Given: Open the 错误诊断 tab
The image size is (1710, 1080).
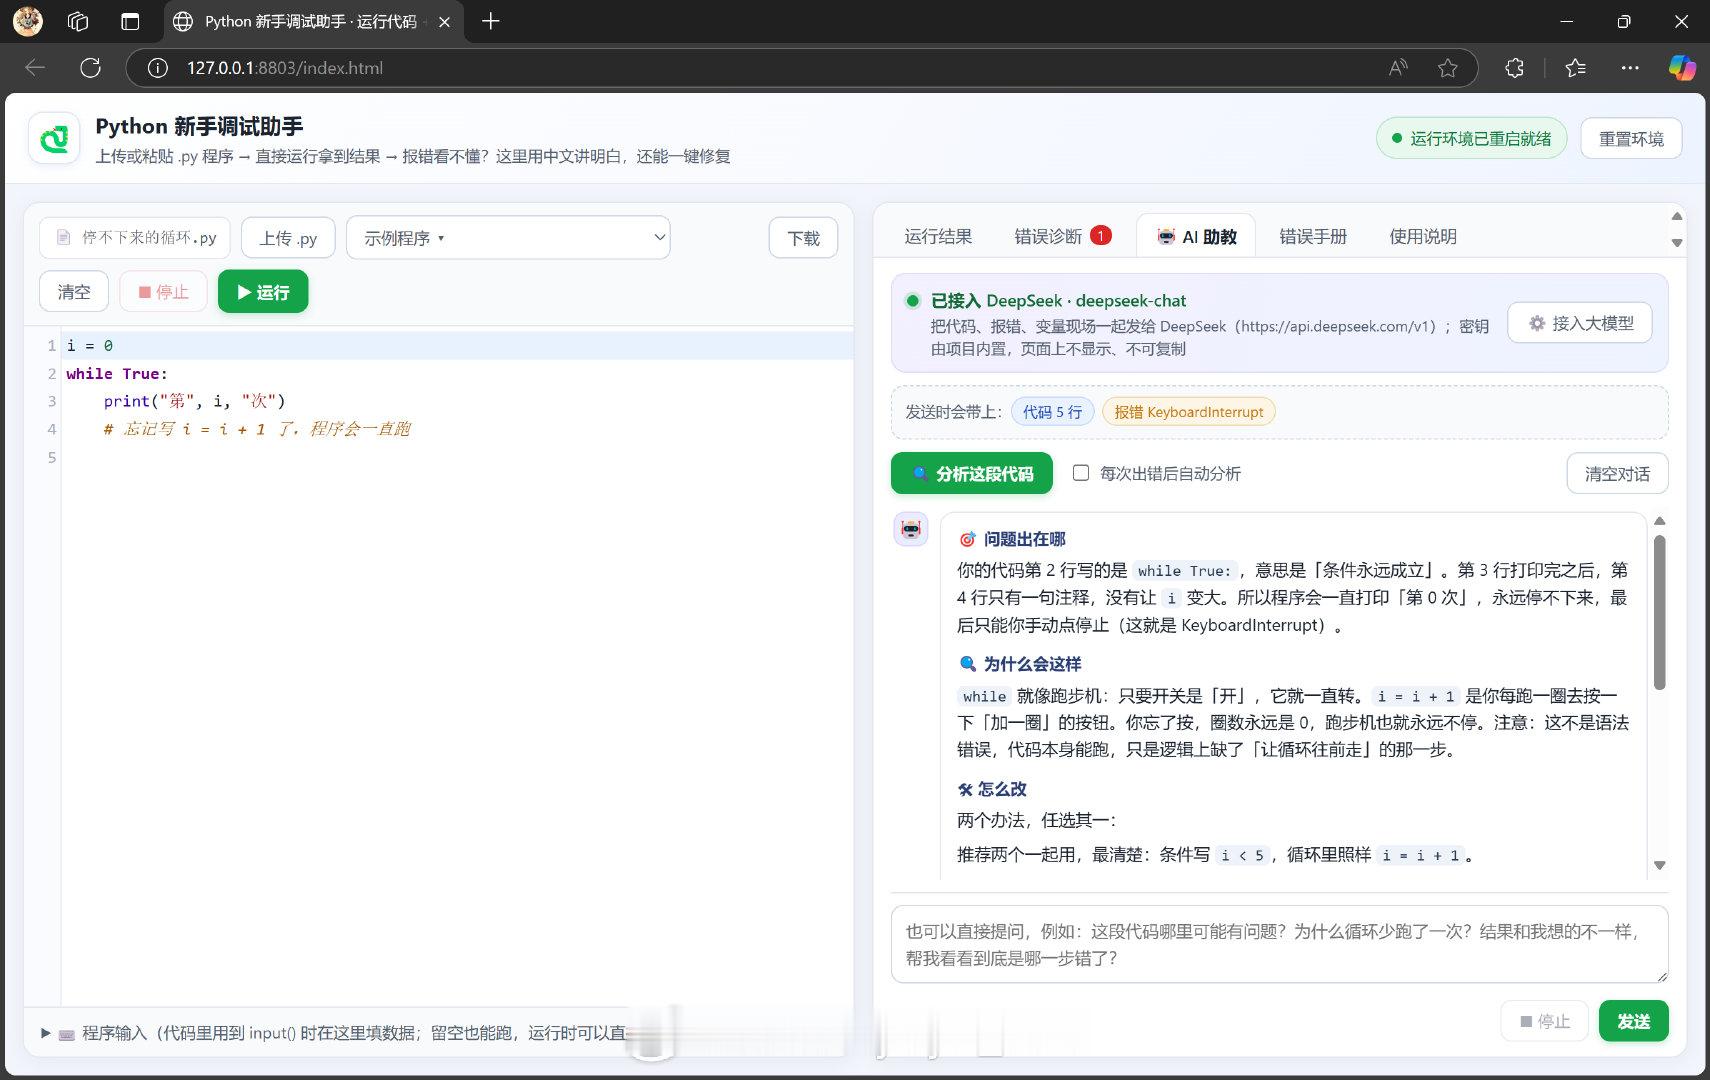Looking at the screenshot, I should [x=1062, y=237].
